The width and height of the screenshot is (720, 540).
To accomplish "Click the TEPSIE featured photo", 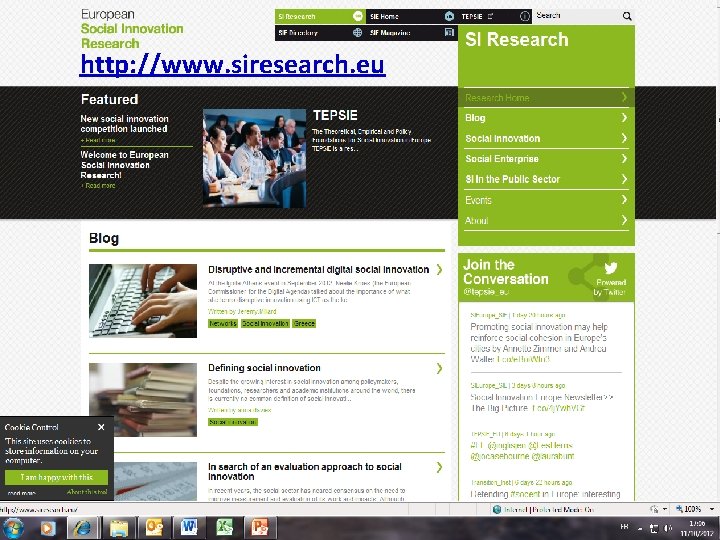I will [x=254, y=158].
